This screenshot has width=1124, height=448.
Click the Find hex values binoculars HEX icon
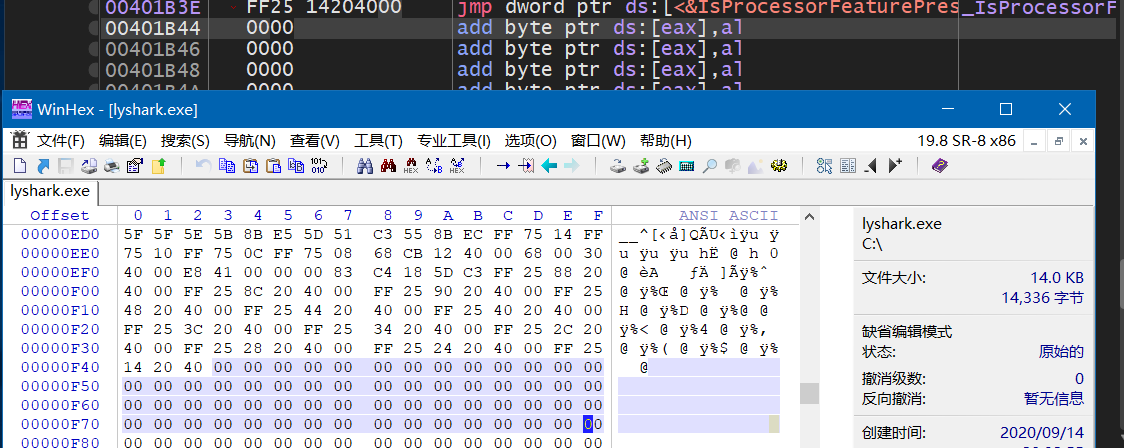(x=411, y=166)
